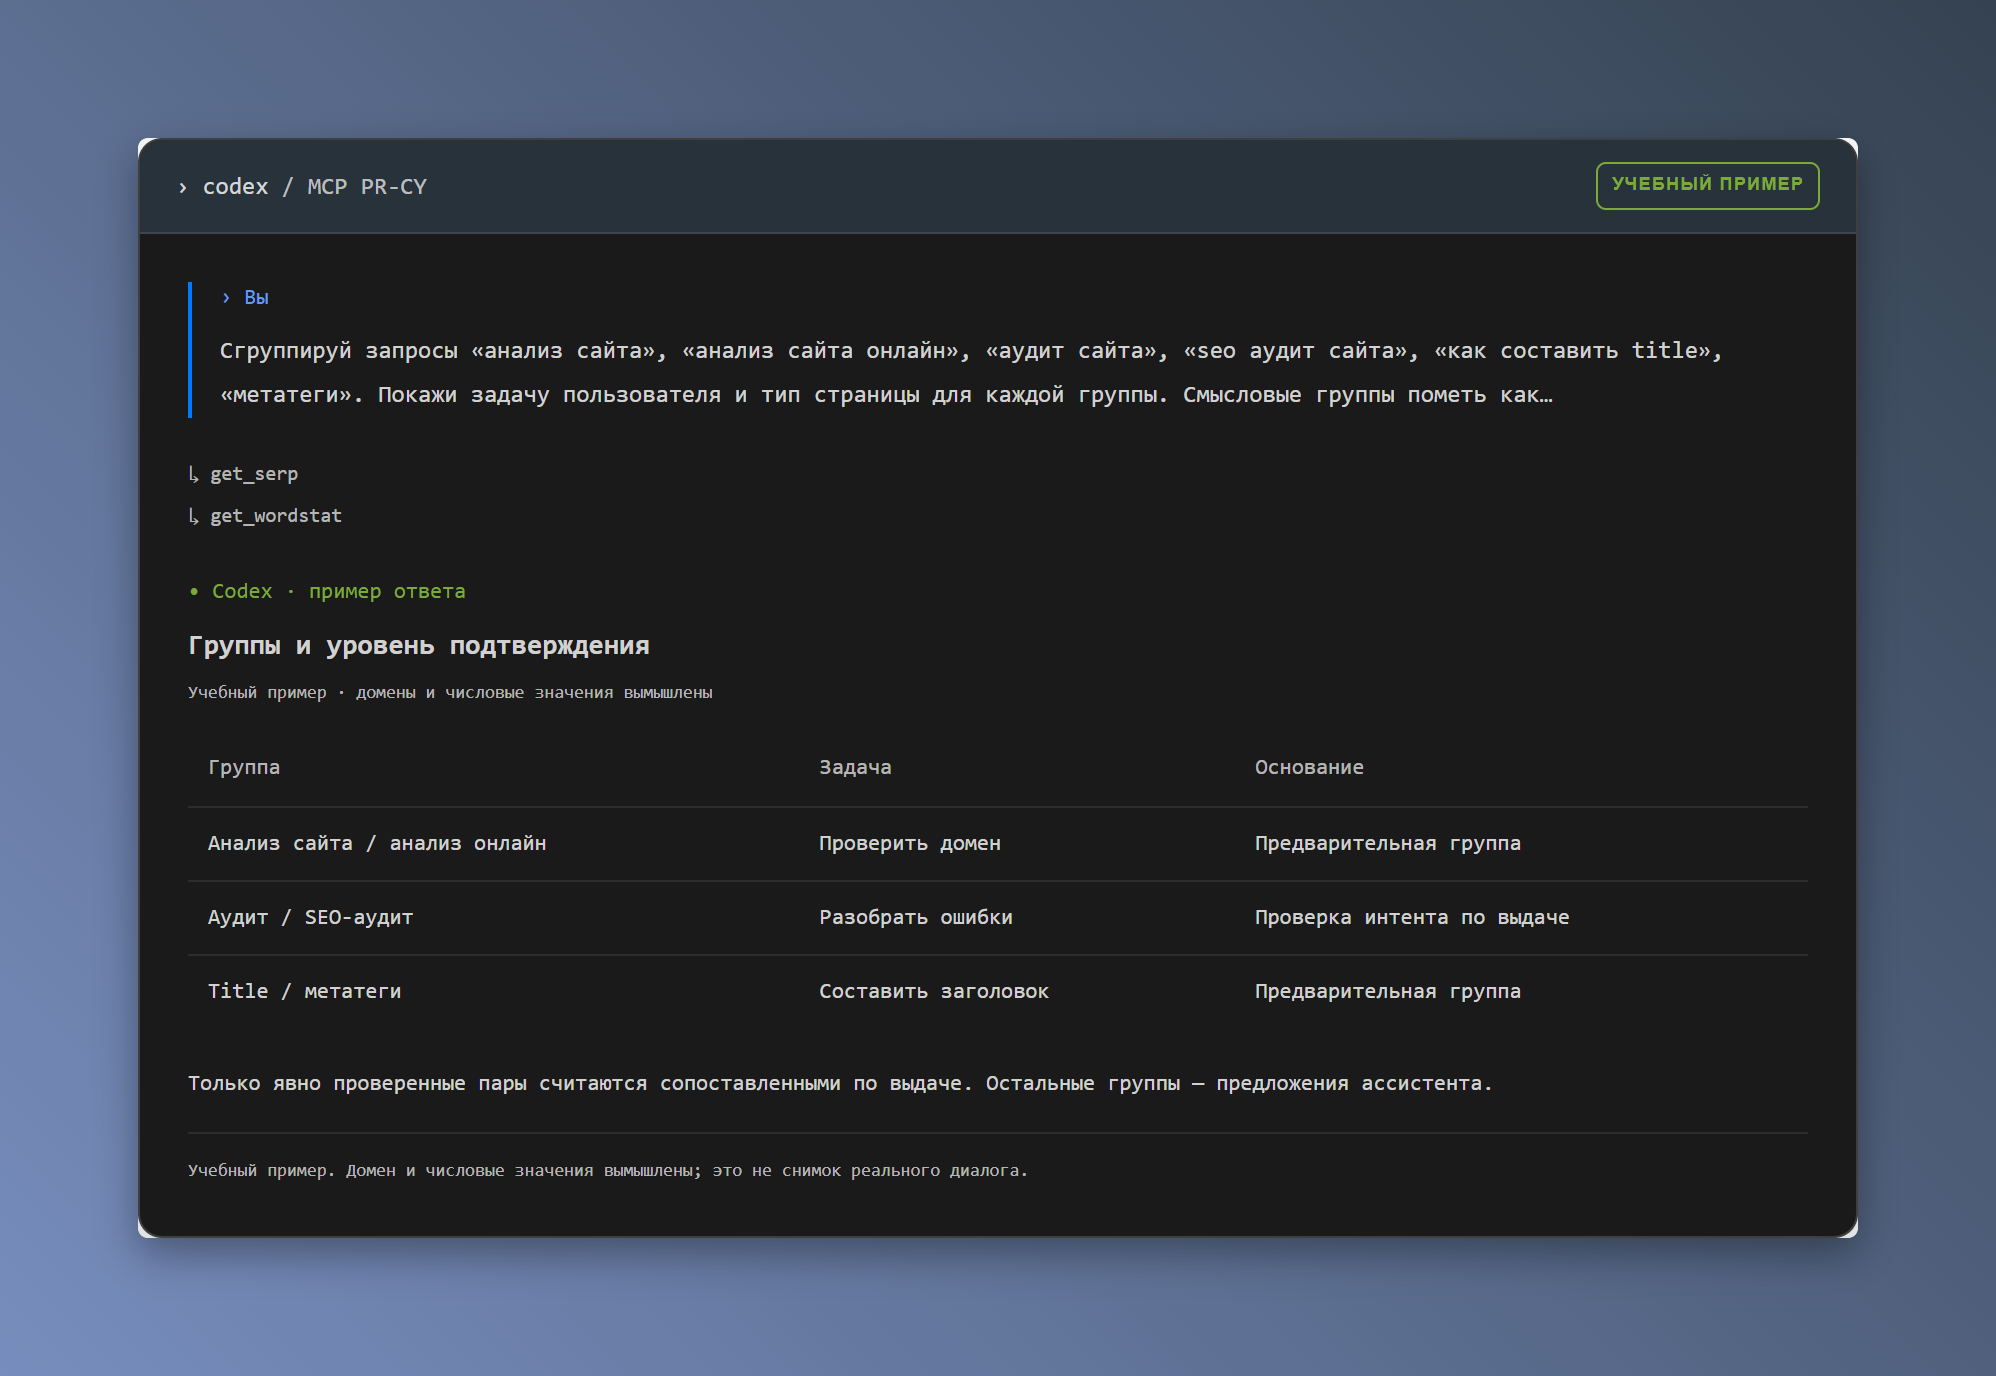1996x1376 pixels.
Task: Click the УЧЕБНЫЙ ПРИМЕР badge
Action: pyautogui.click(x=1707, y=185)
